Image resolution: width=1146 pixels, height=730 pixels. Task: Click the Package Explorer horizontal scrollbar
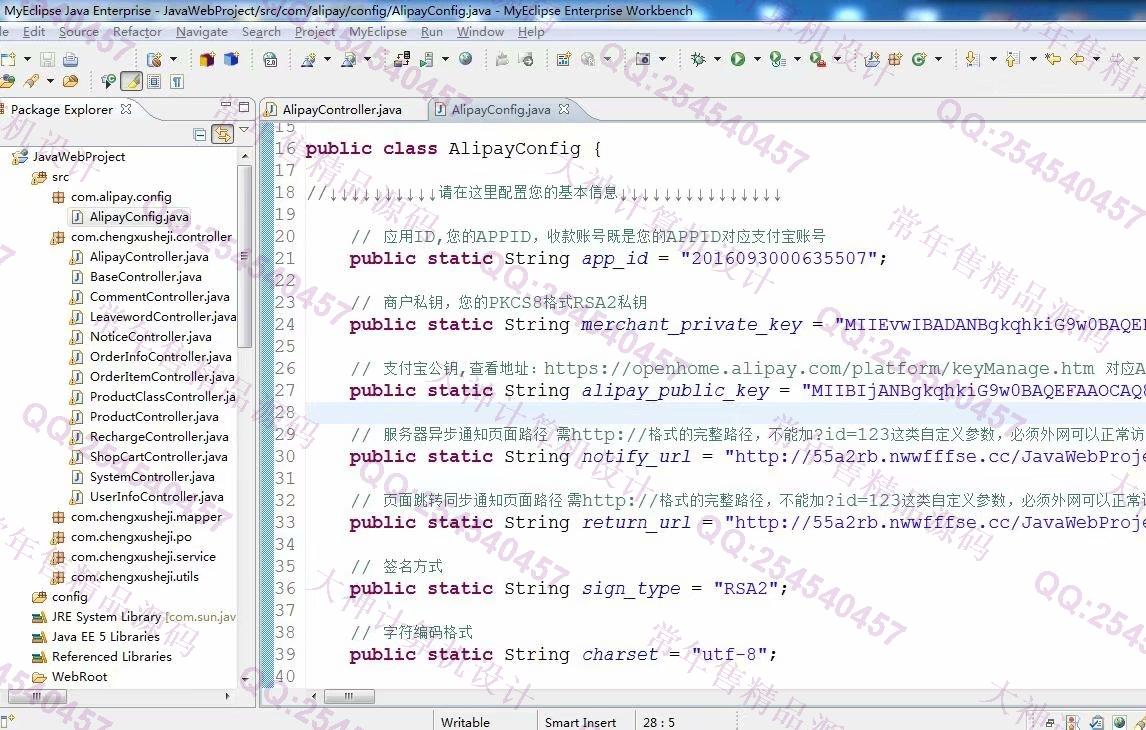pos(38,696)
